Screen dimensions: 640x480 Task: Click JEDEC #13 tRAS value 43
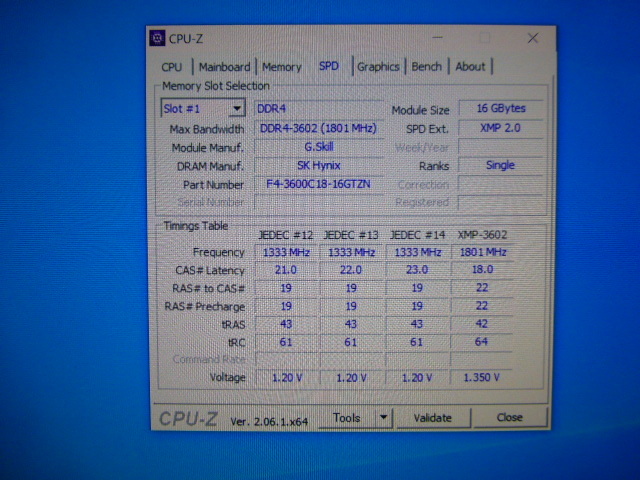(x=351, y=324)
